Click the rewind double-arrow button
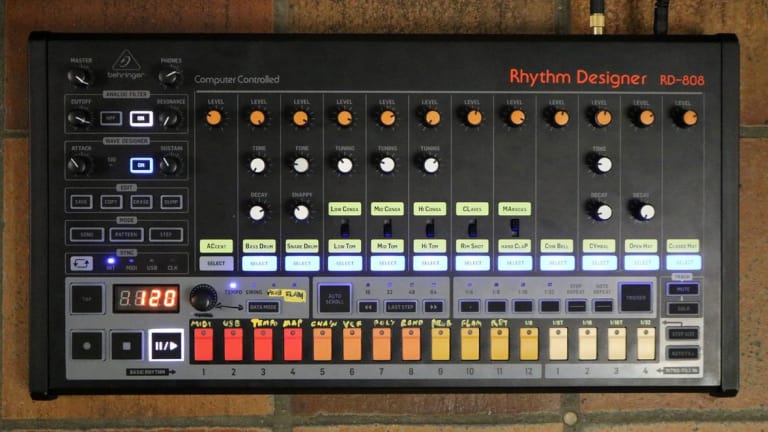 pyautogui.click(x=368, y=307)
